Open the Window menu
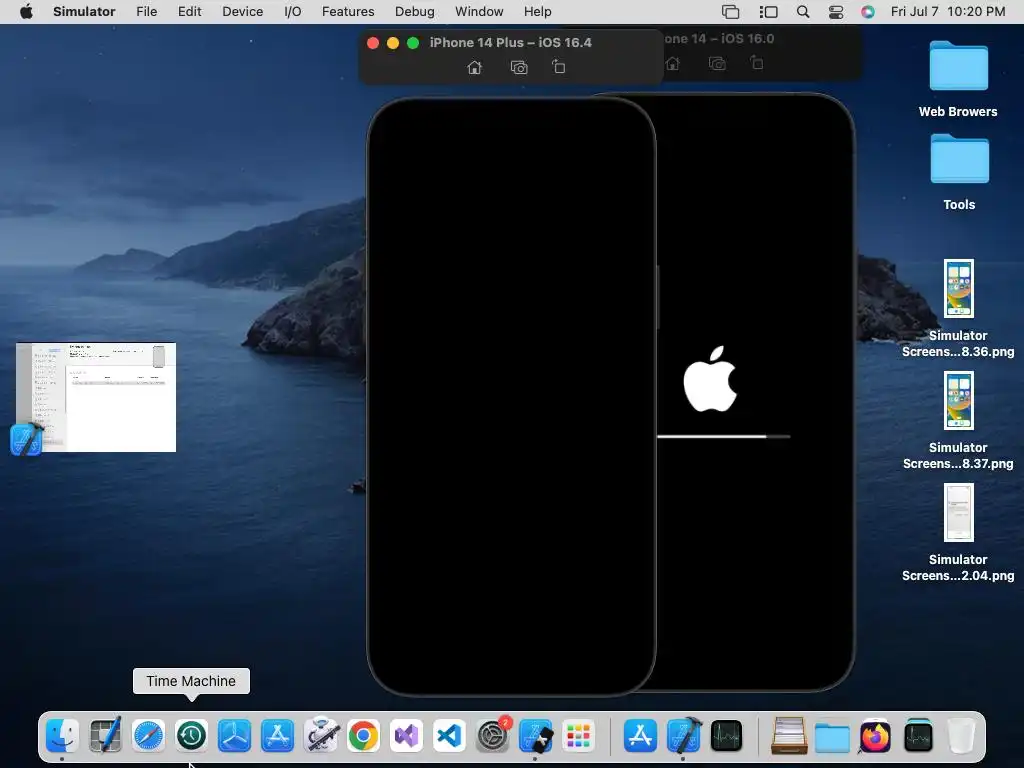 (479, 12)
